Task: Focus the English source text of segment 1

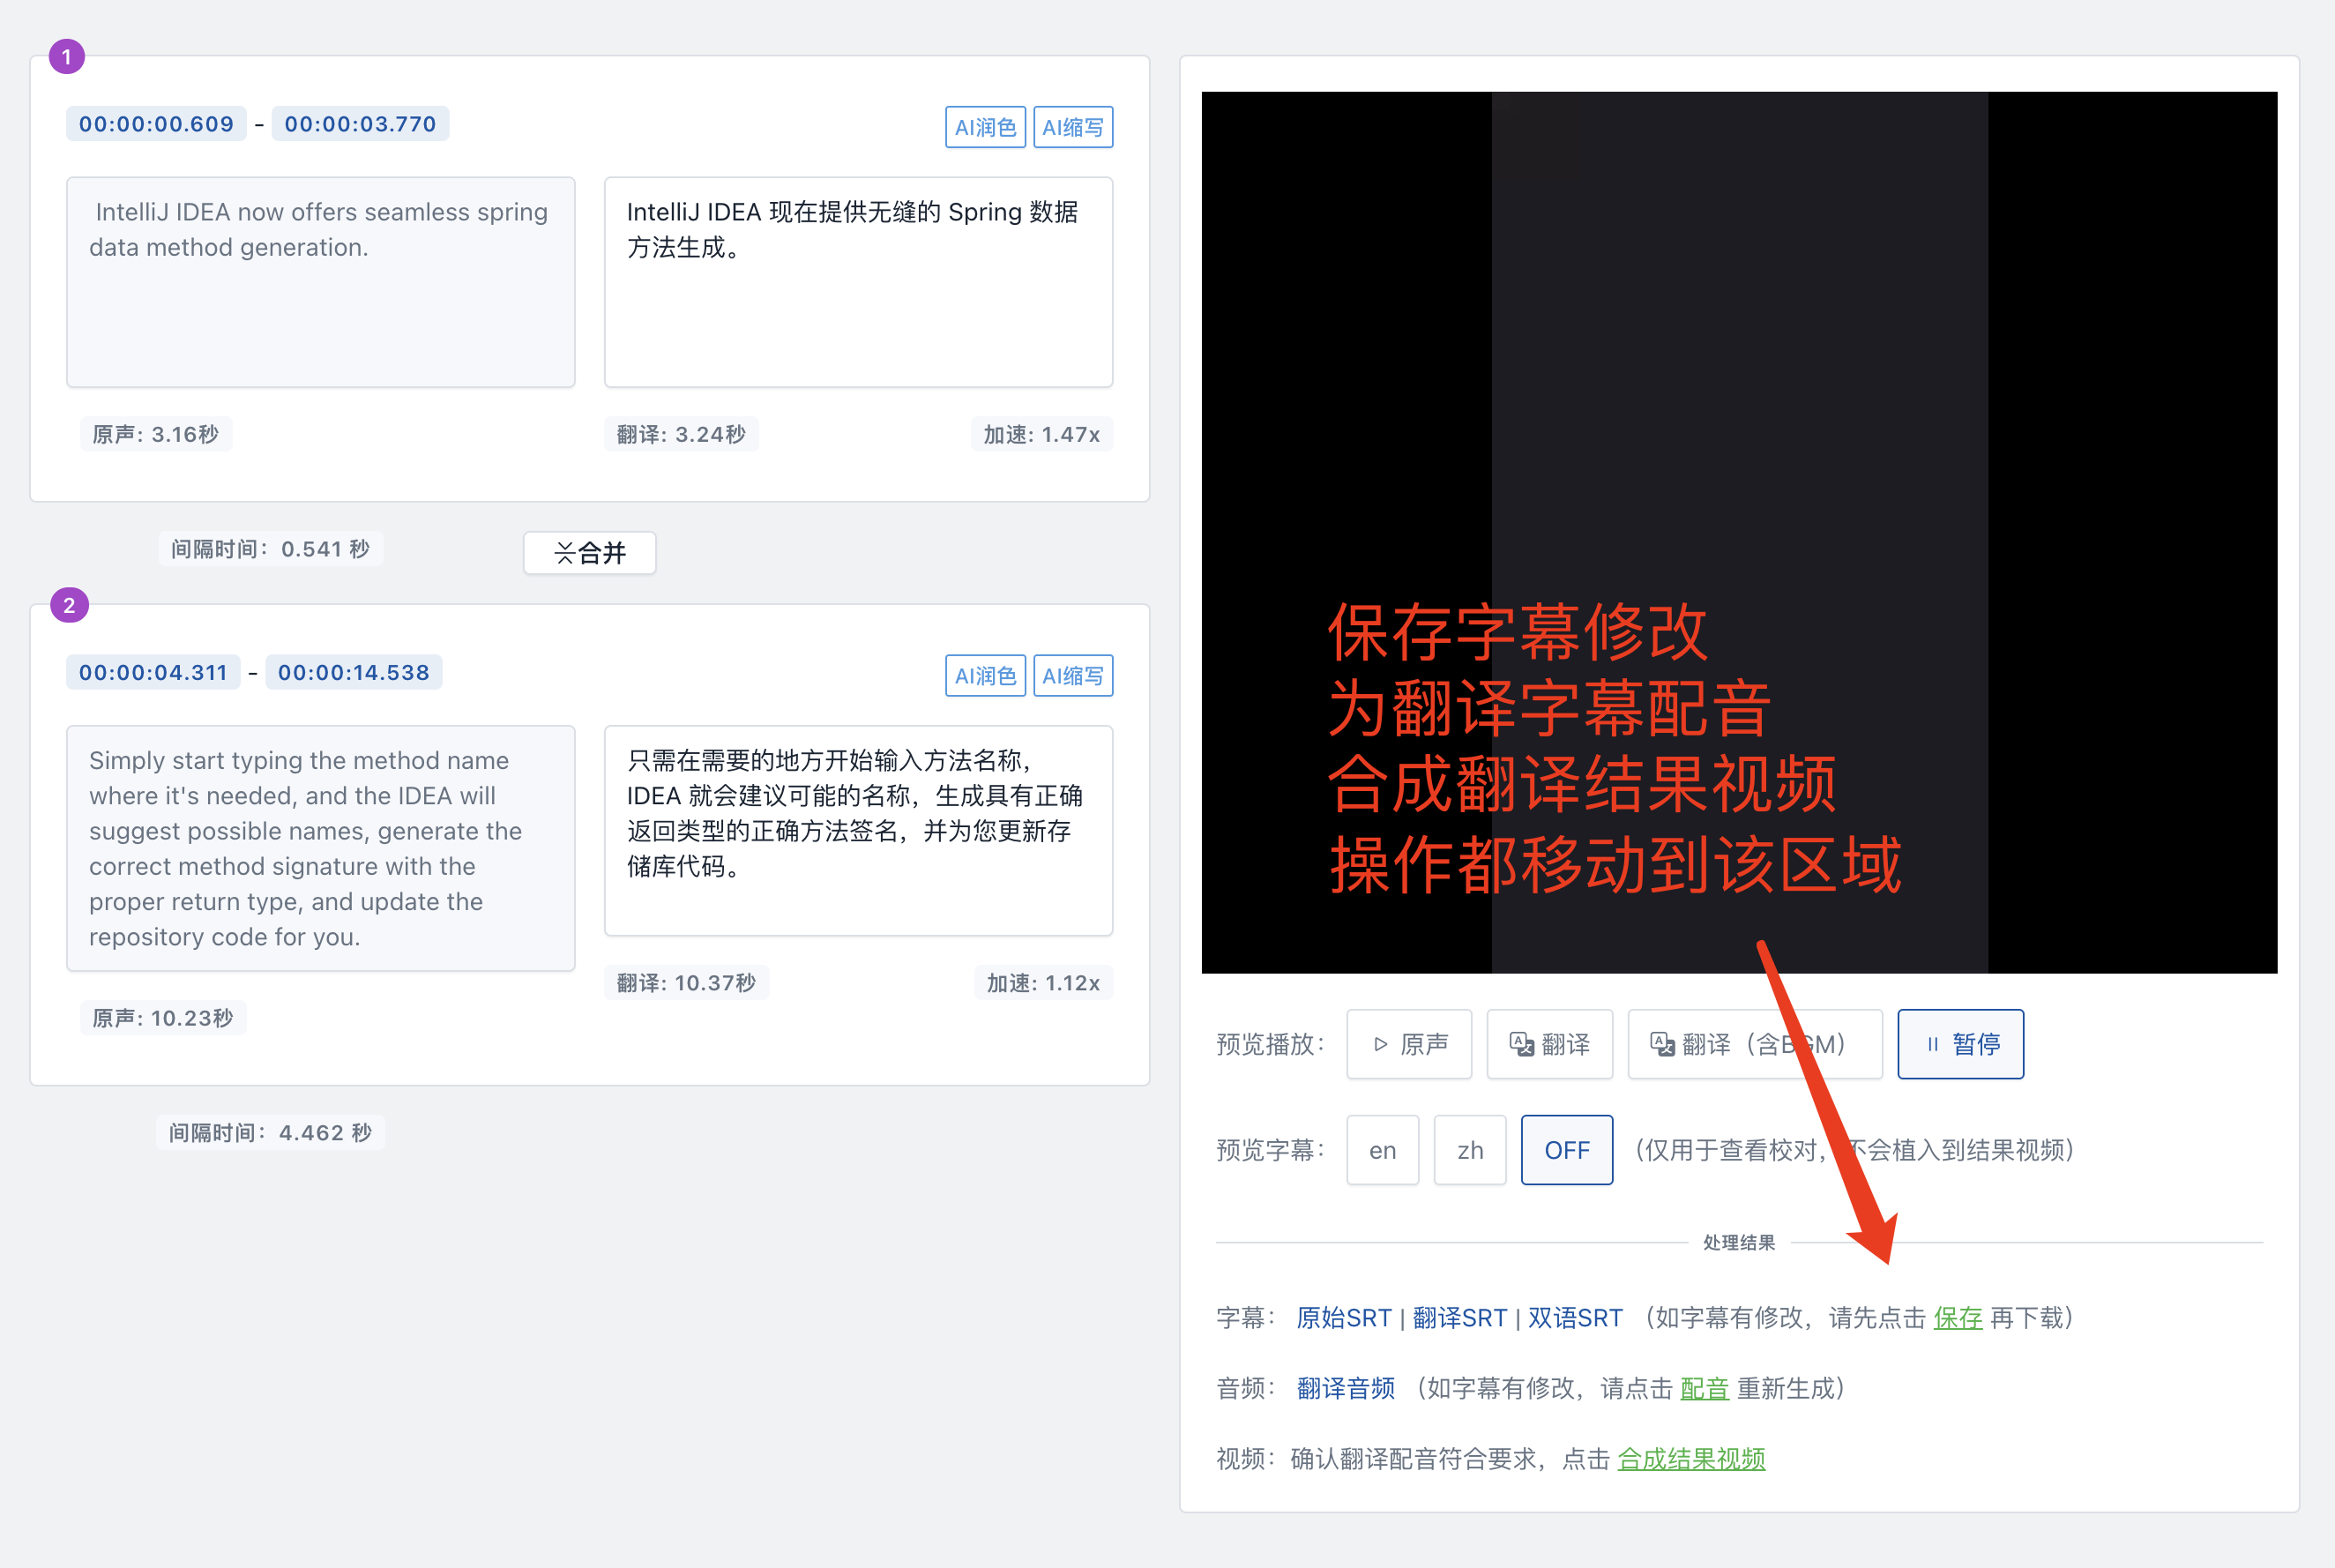Action: click(321, 282)
